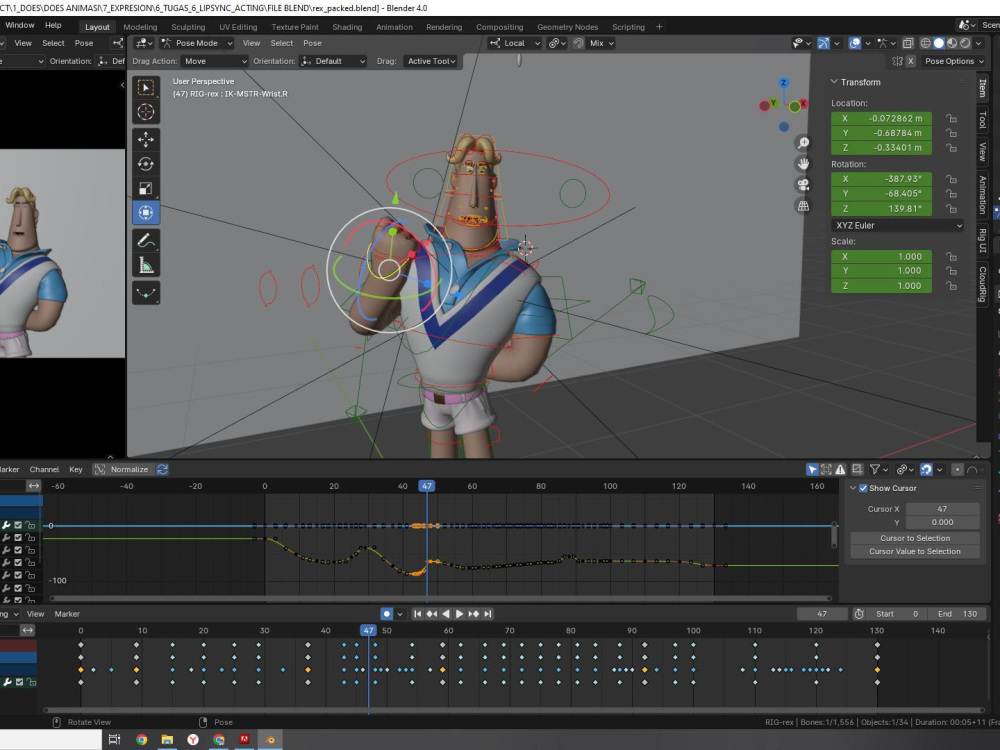Toggle Location X lock icon
The height and width of the screenshot is (750, 1000).
[951, 119]
